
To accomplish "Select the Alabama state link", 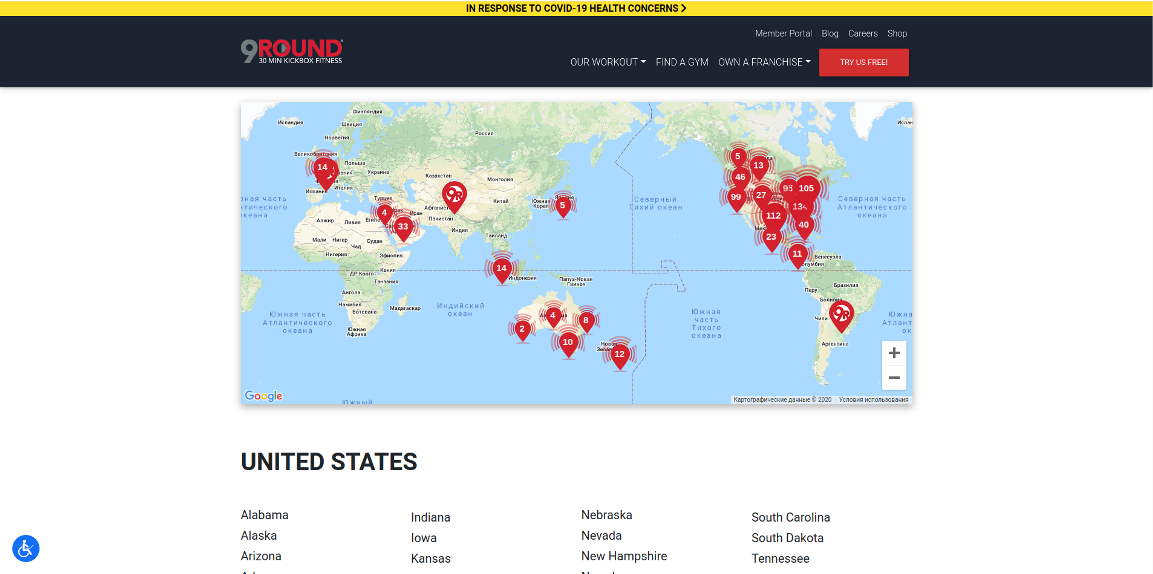I will pyautogui.click(x=265, y=515).
